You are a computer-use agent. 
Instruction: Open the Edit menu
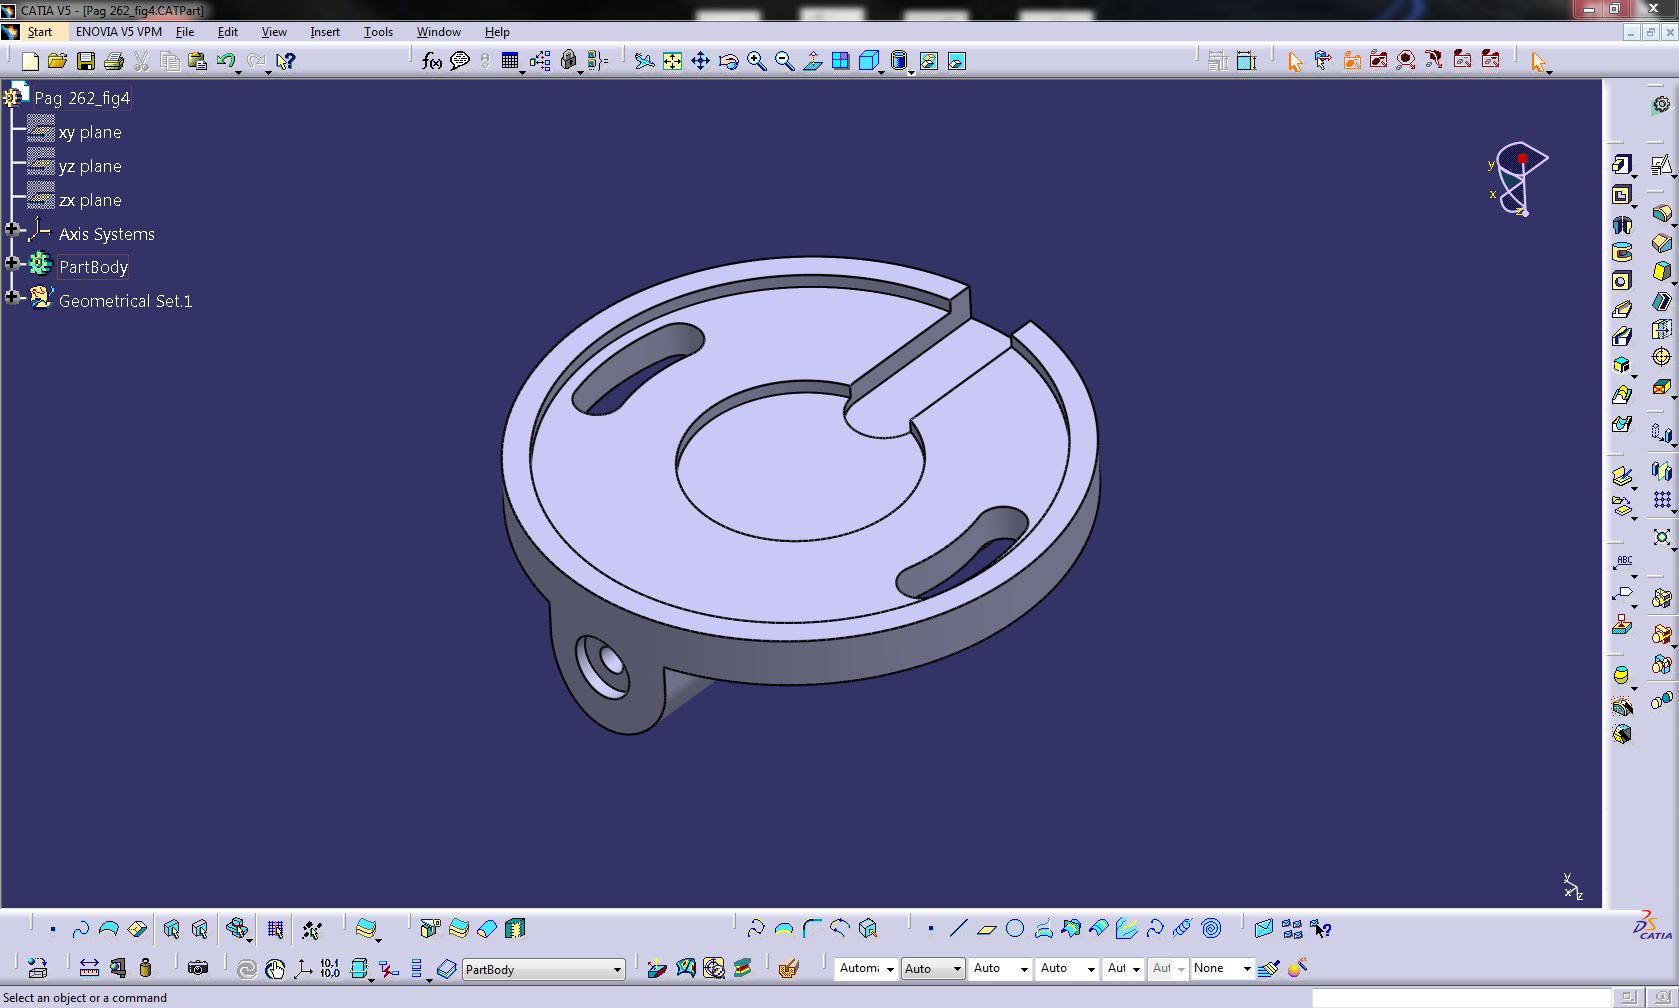tap(228, 32)
